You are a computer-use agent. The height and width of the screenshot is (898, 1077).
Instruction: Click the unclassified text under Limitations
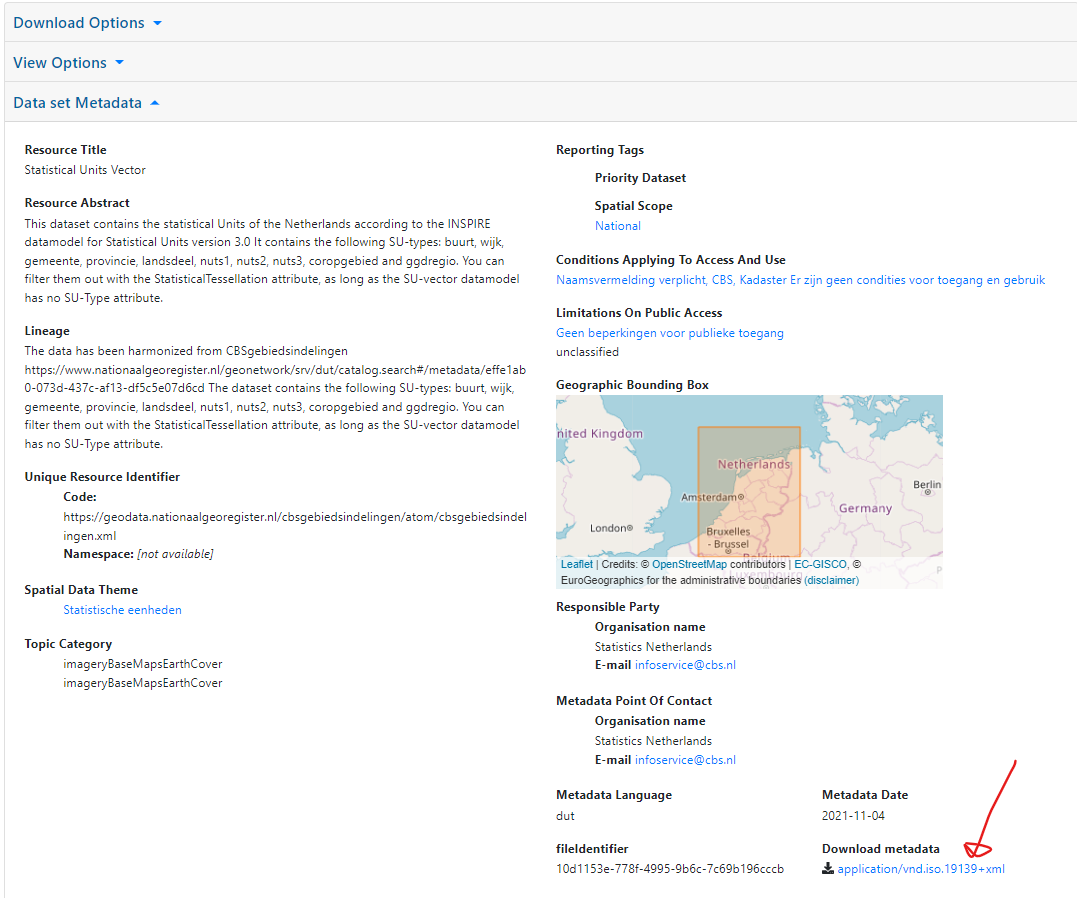click(587, 352)
